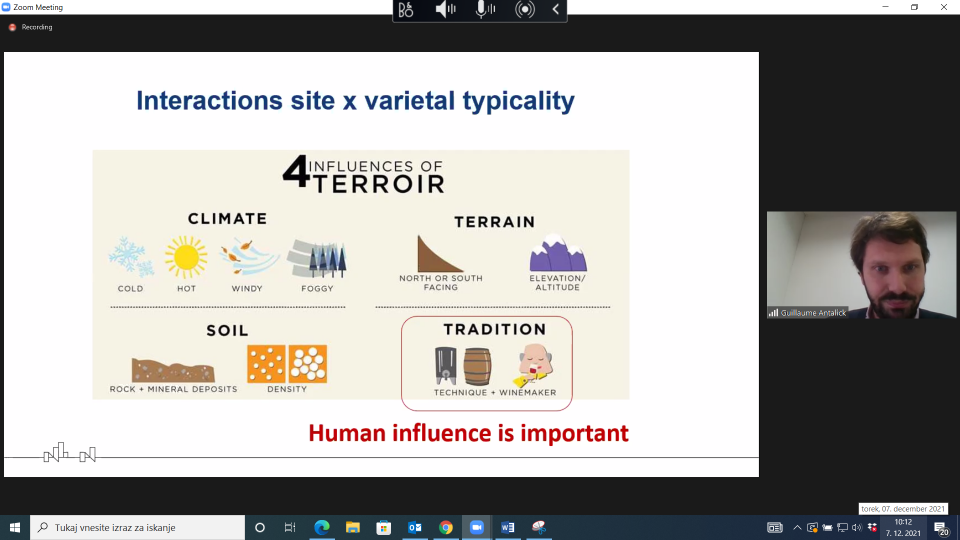Image resolution: width=960 pixels, height=540 pixels.
Task: Open the notification center with 20 alerts
Action: 942,527
